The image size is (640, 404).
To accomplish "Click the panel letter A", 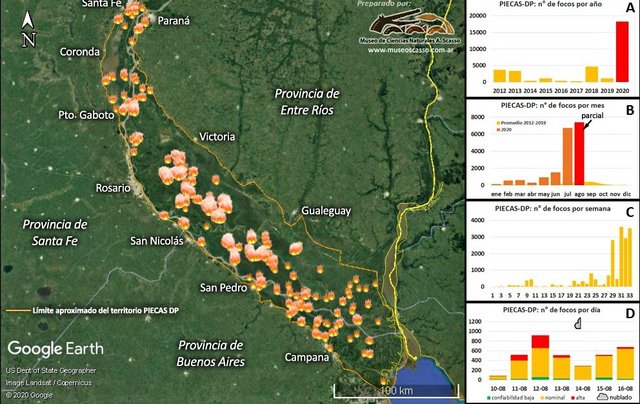I will tap(630, 6).
